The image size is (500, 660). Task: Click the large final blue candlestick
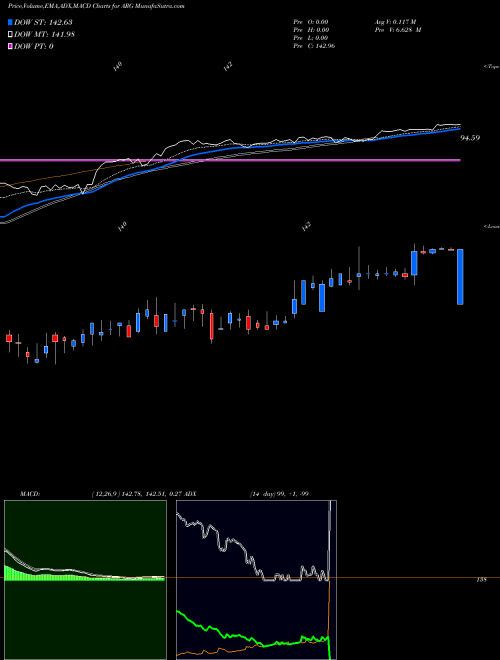(460, 277)
